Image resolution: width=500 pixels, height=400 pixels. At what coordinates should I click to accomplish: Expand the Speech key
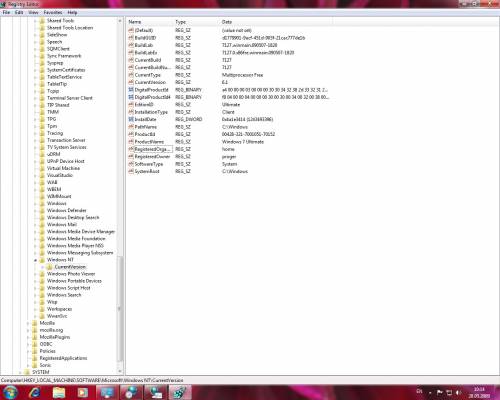point(35,42)
